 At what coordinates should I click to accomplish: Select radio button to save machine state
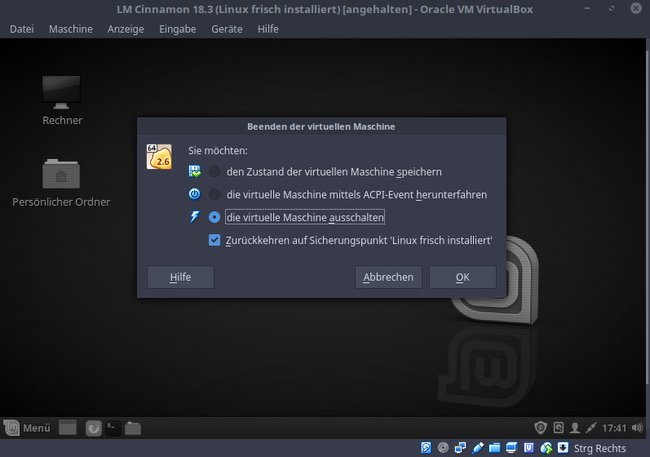pyautogui.click(x=214, y=171)
